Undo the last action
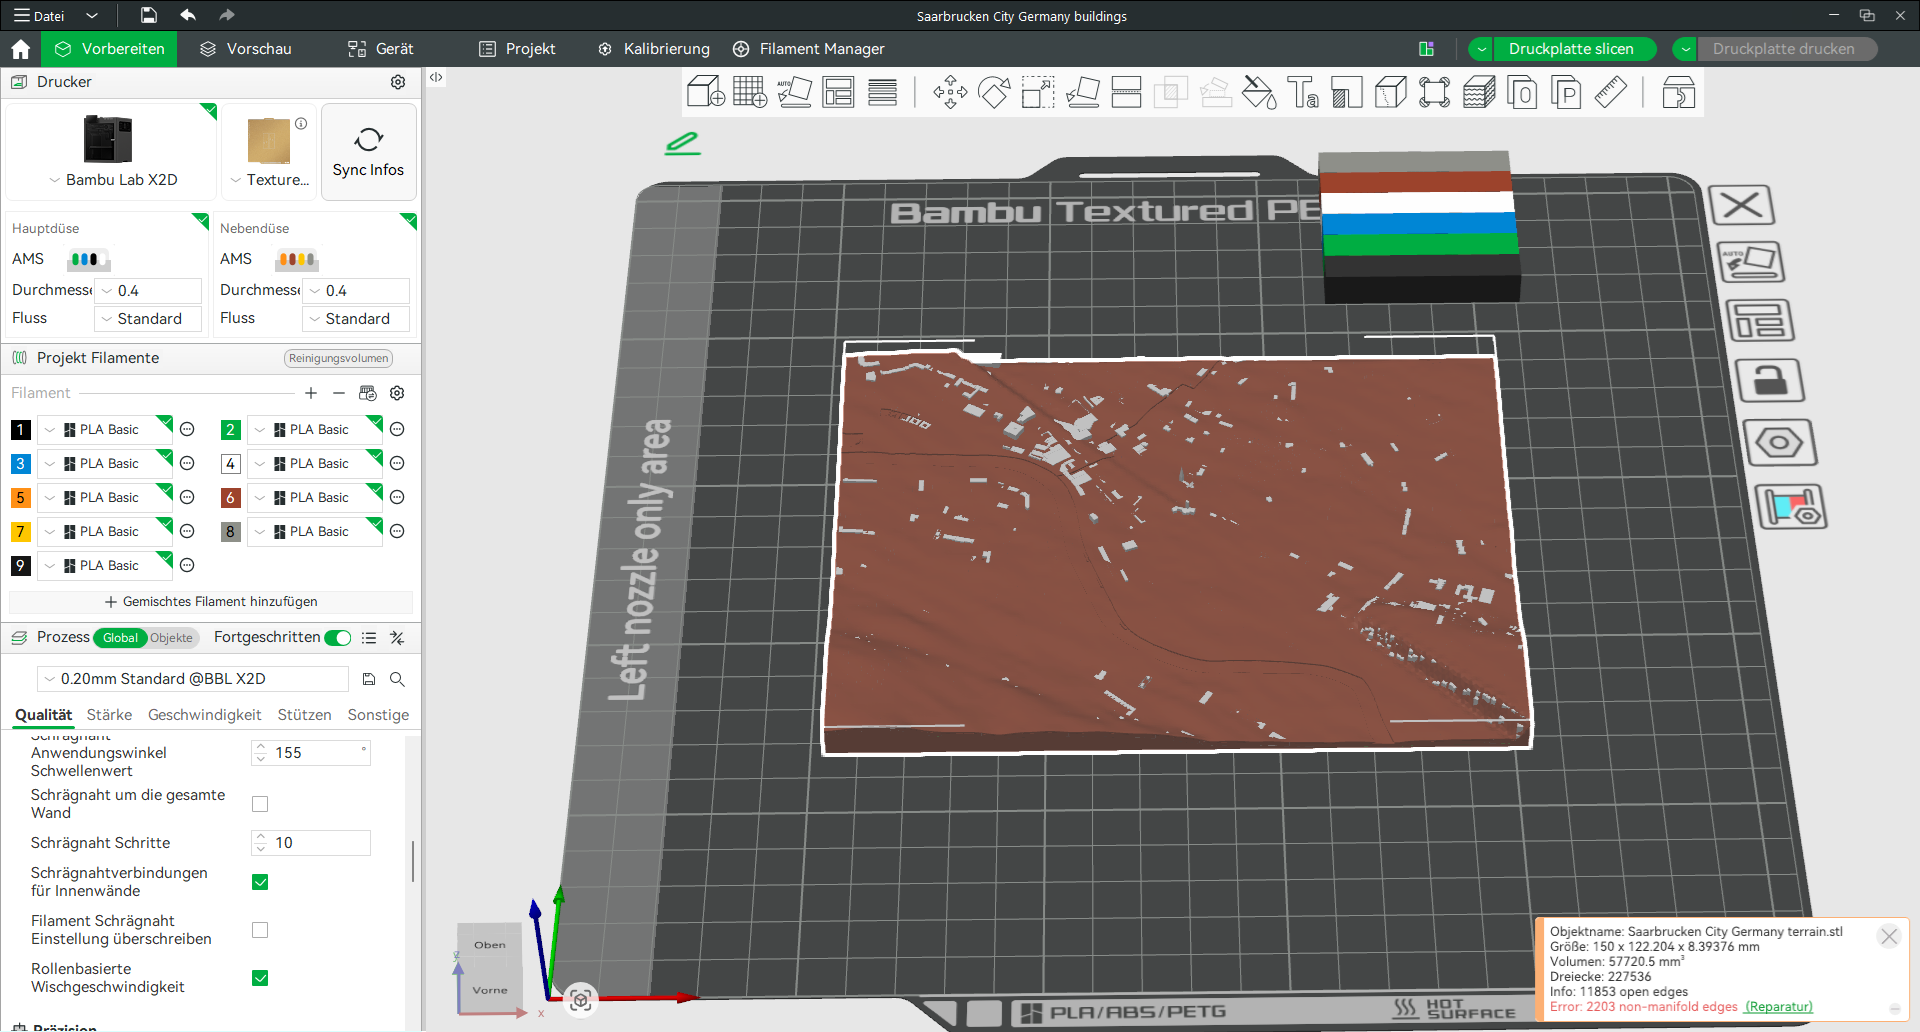Image resolution: width=1920 pixels, height=1032 pixels. [188, 15]
